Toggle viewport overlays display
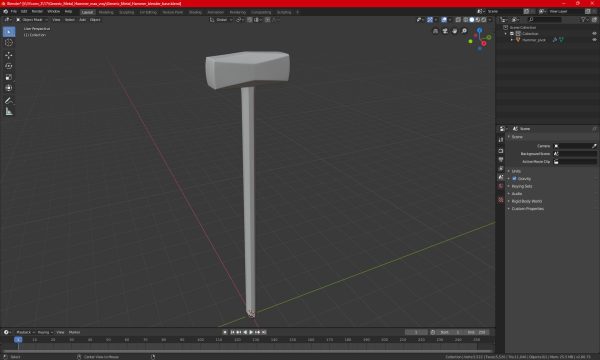The height and width of the screenshot is (360, 600). click(444, 20)
